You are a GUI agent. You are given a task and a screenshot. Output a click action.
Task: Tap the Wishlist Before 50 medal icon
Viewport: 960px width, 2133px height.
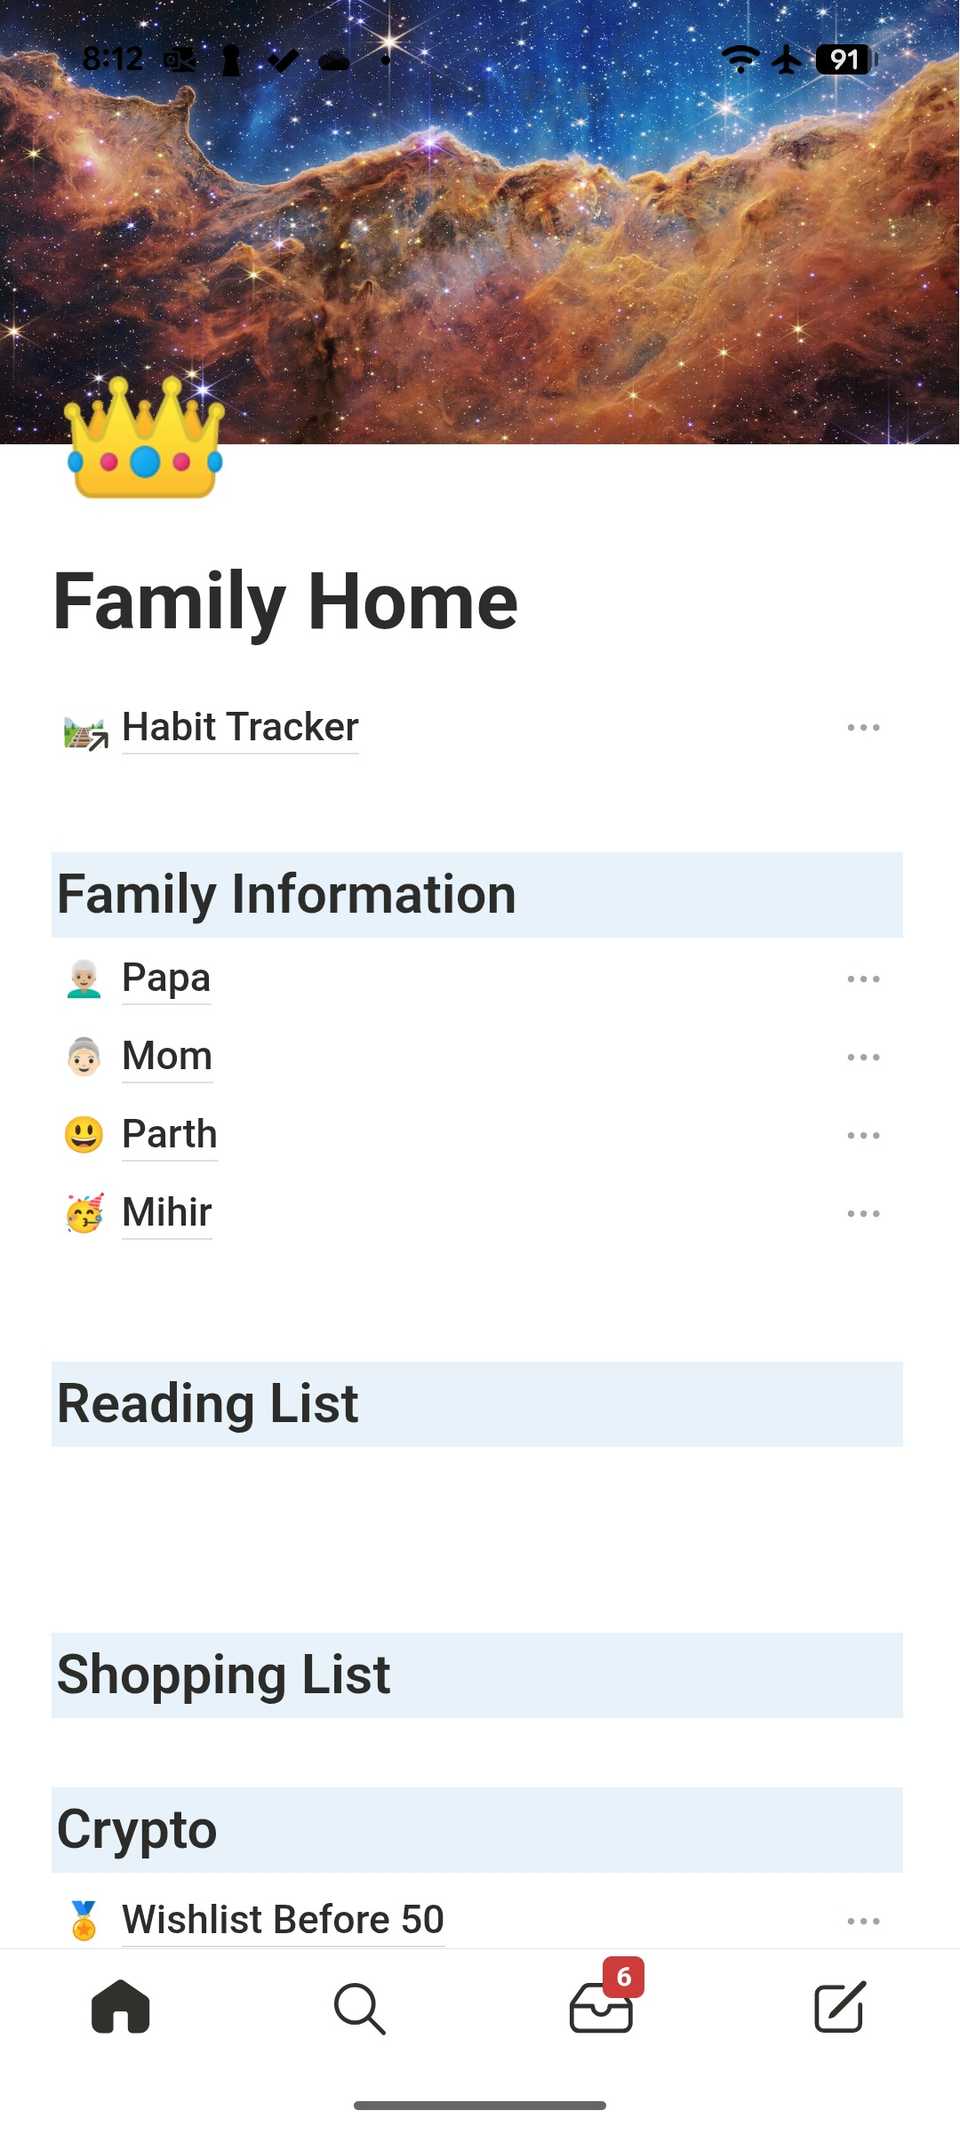[x=84, y=1920]
